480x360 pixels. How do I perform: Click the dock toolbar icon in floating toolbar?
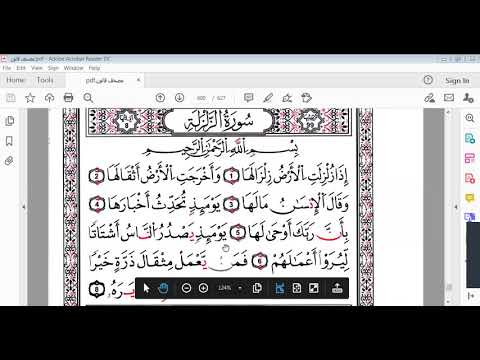(x=337, y=288)
